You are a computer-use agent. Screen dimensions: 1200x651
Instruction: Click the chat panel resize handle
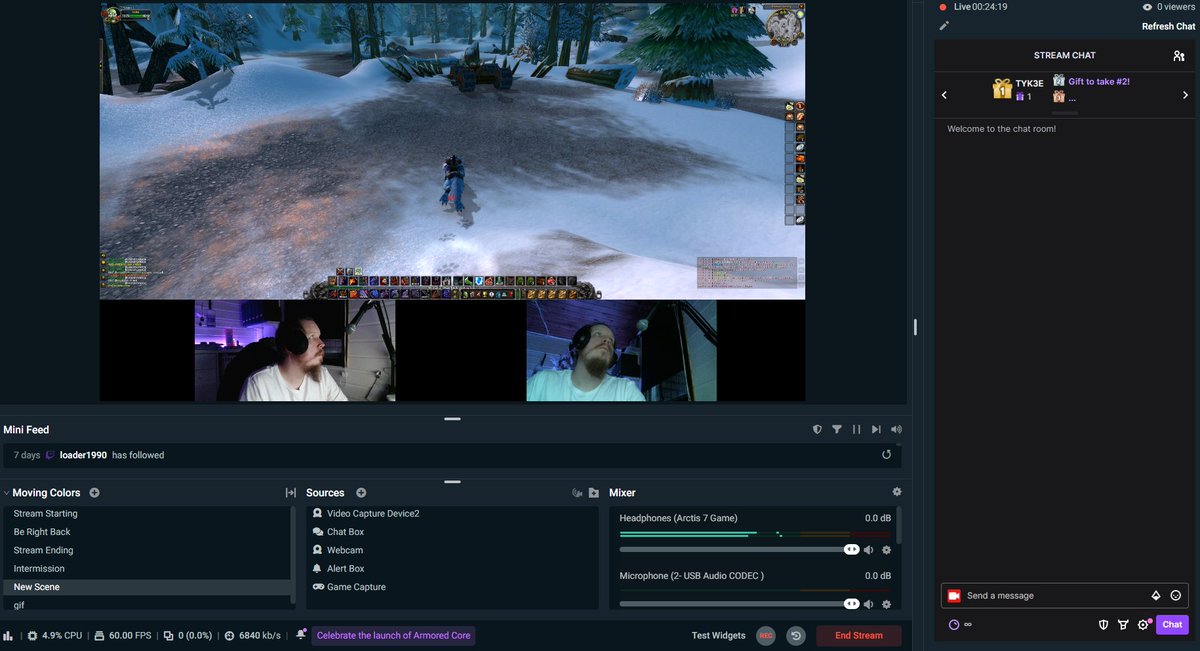click(915, 327)
